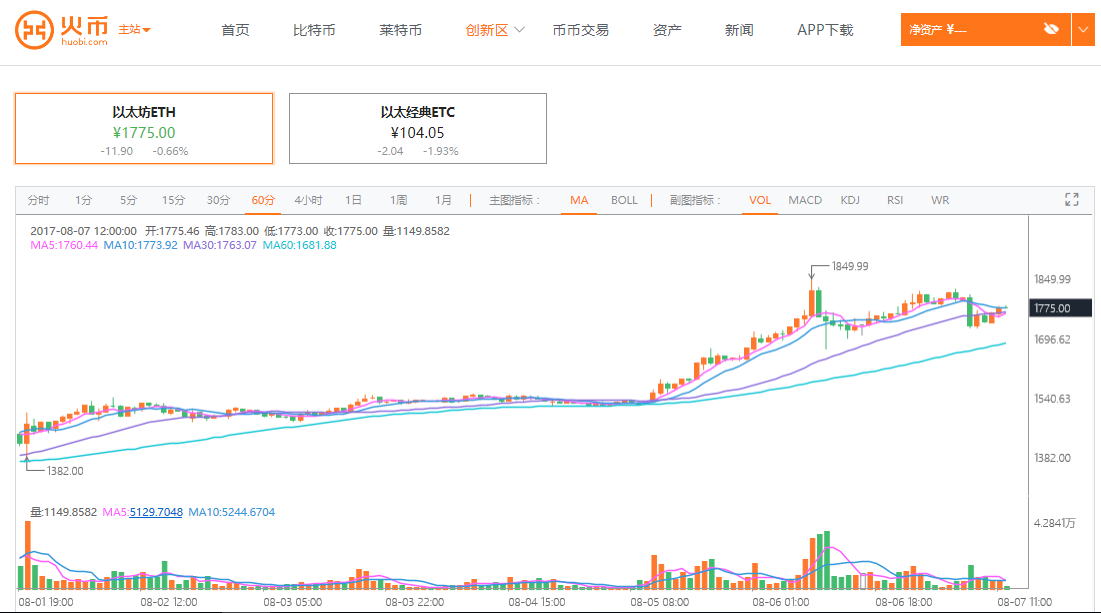
Task: Toggle net asset visibility eye icon
Action: point(1050,30)
